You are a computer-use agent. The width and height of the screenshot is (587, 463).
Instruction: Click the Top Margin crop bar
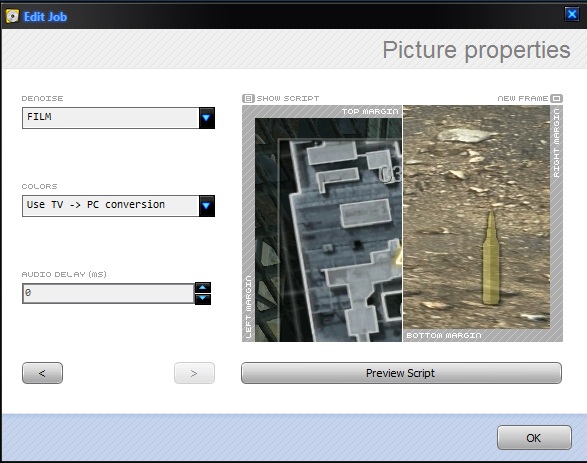tap(322, 112)
